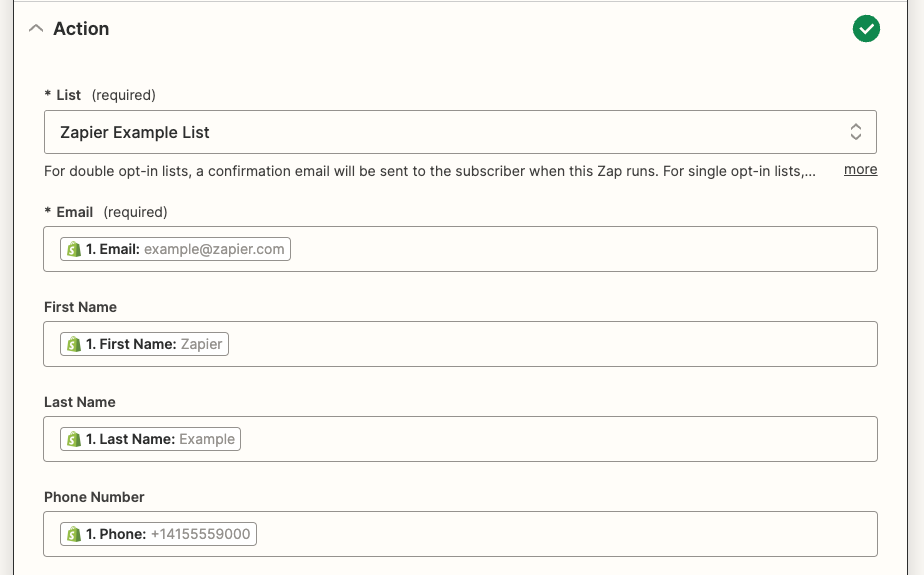Click Shopify icon in the Email pill

[73, 249]
